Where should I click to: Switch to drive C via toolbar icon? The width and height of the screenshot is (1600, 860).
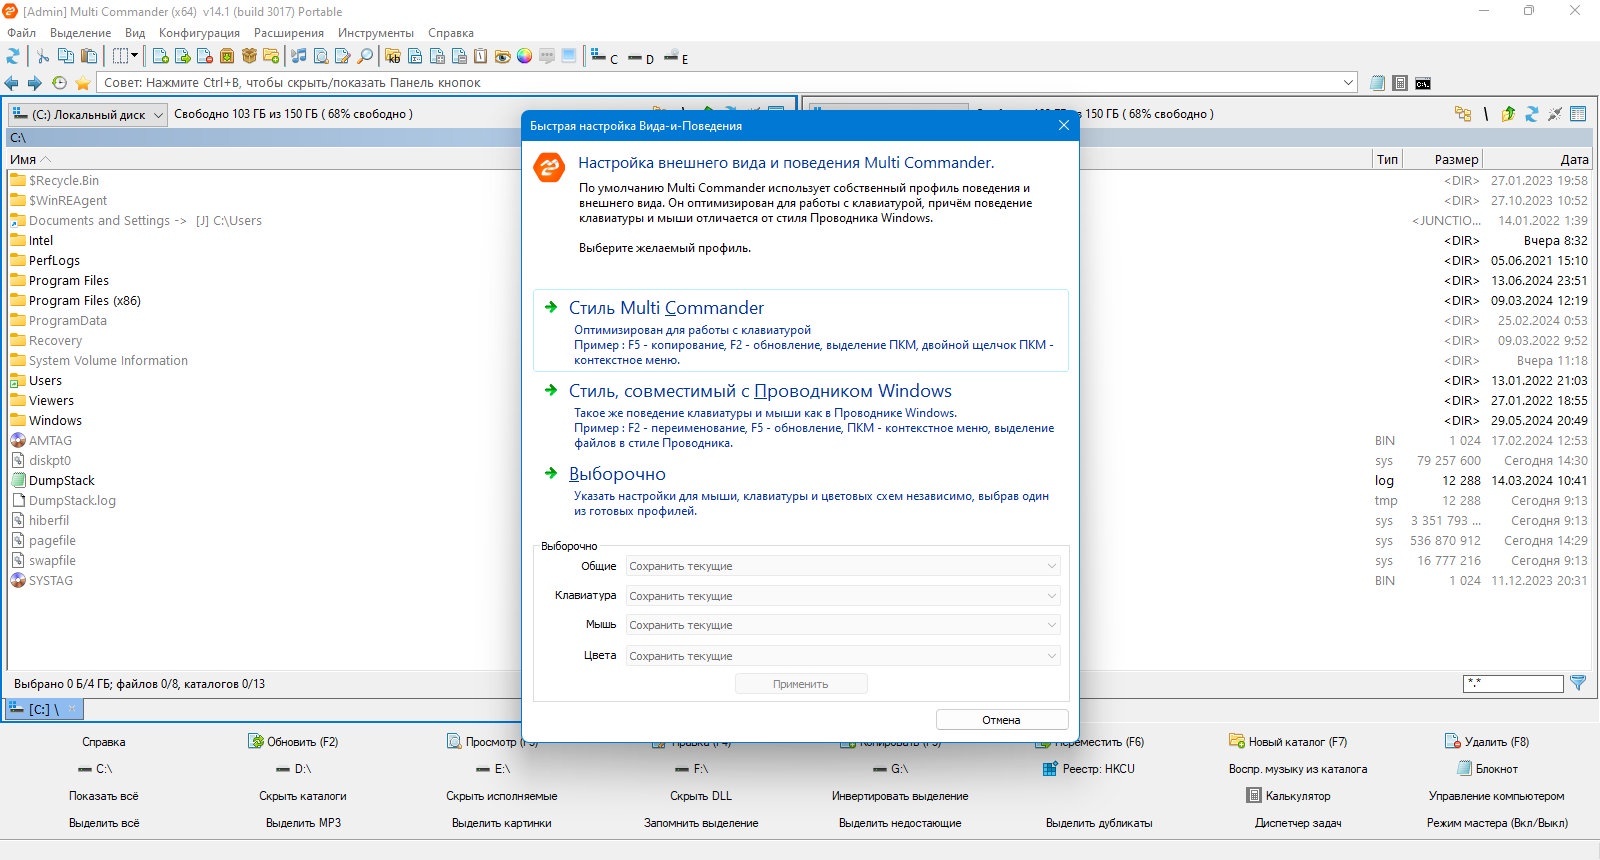click(604, 57)
